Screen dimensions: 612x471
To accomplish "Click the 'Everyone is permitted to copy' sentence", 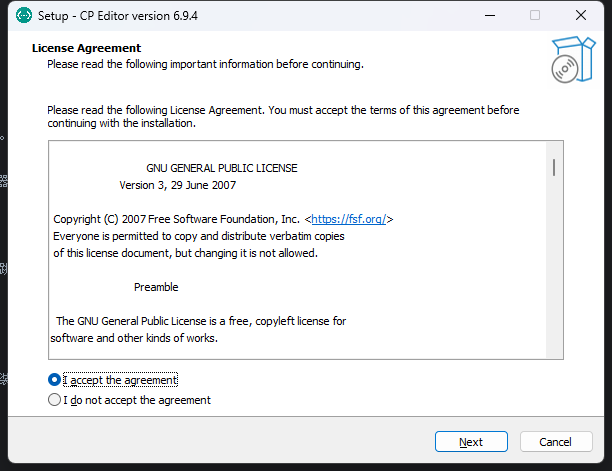I will (199, 236).
